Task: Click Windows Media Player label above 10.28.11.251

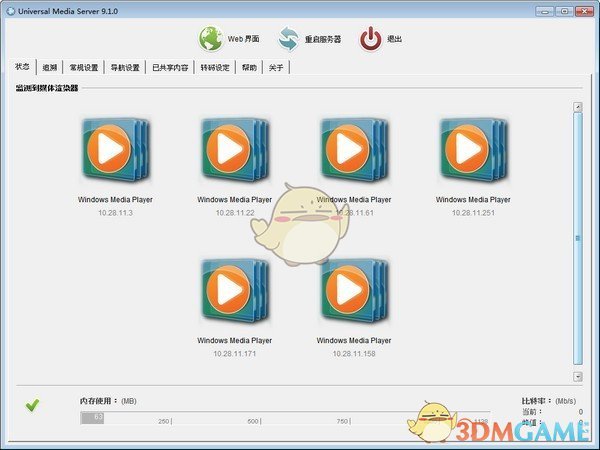Action: 473,199
